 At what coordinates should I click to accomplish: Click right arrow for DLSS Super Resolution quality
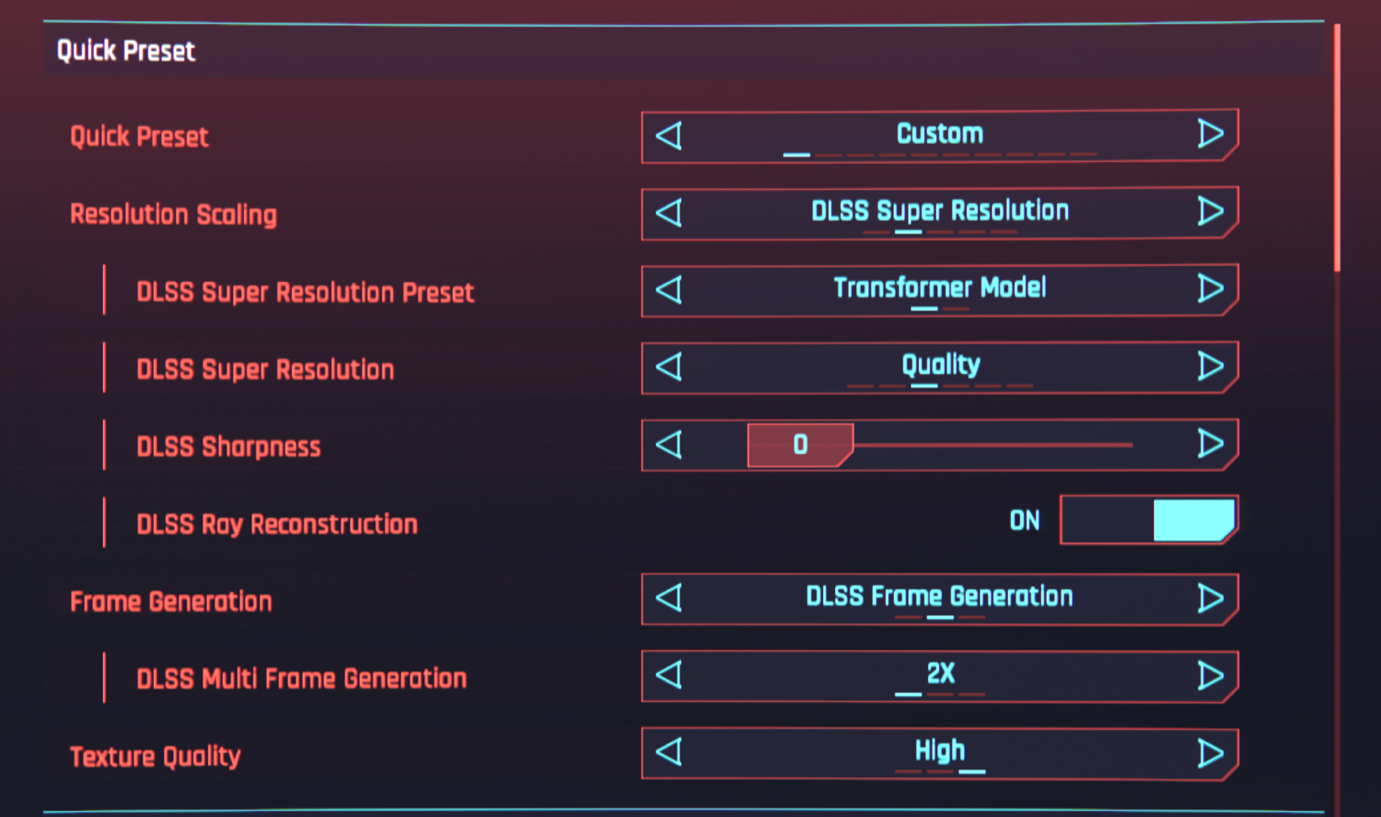point(1210,366)
